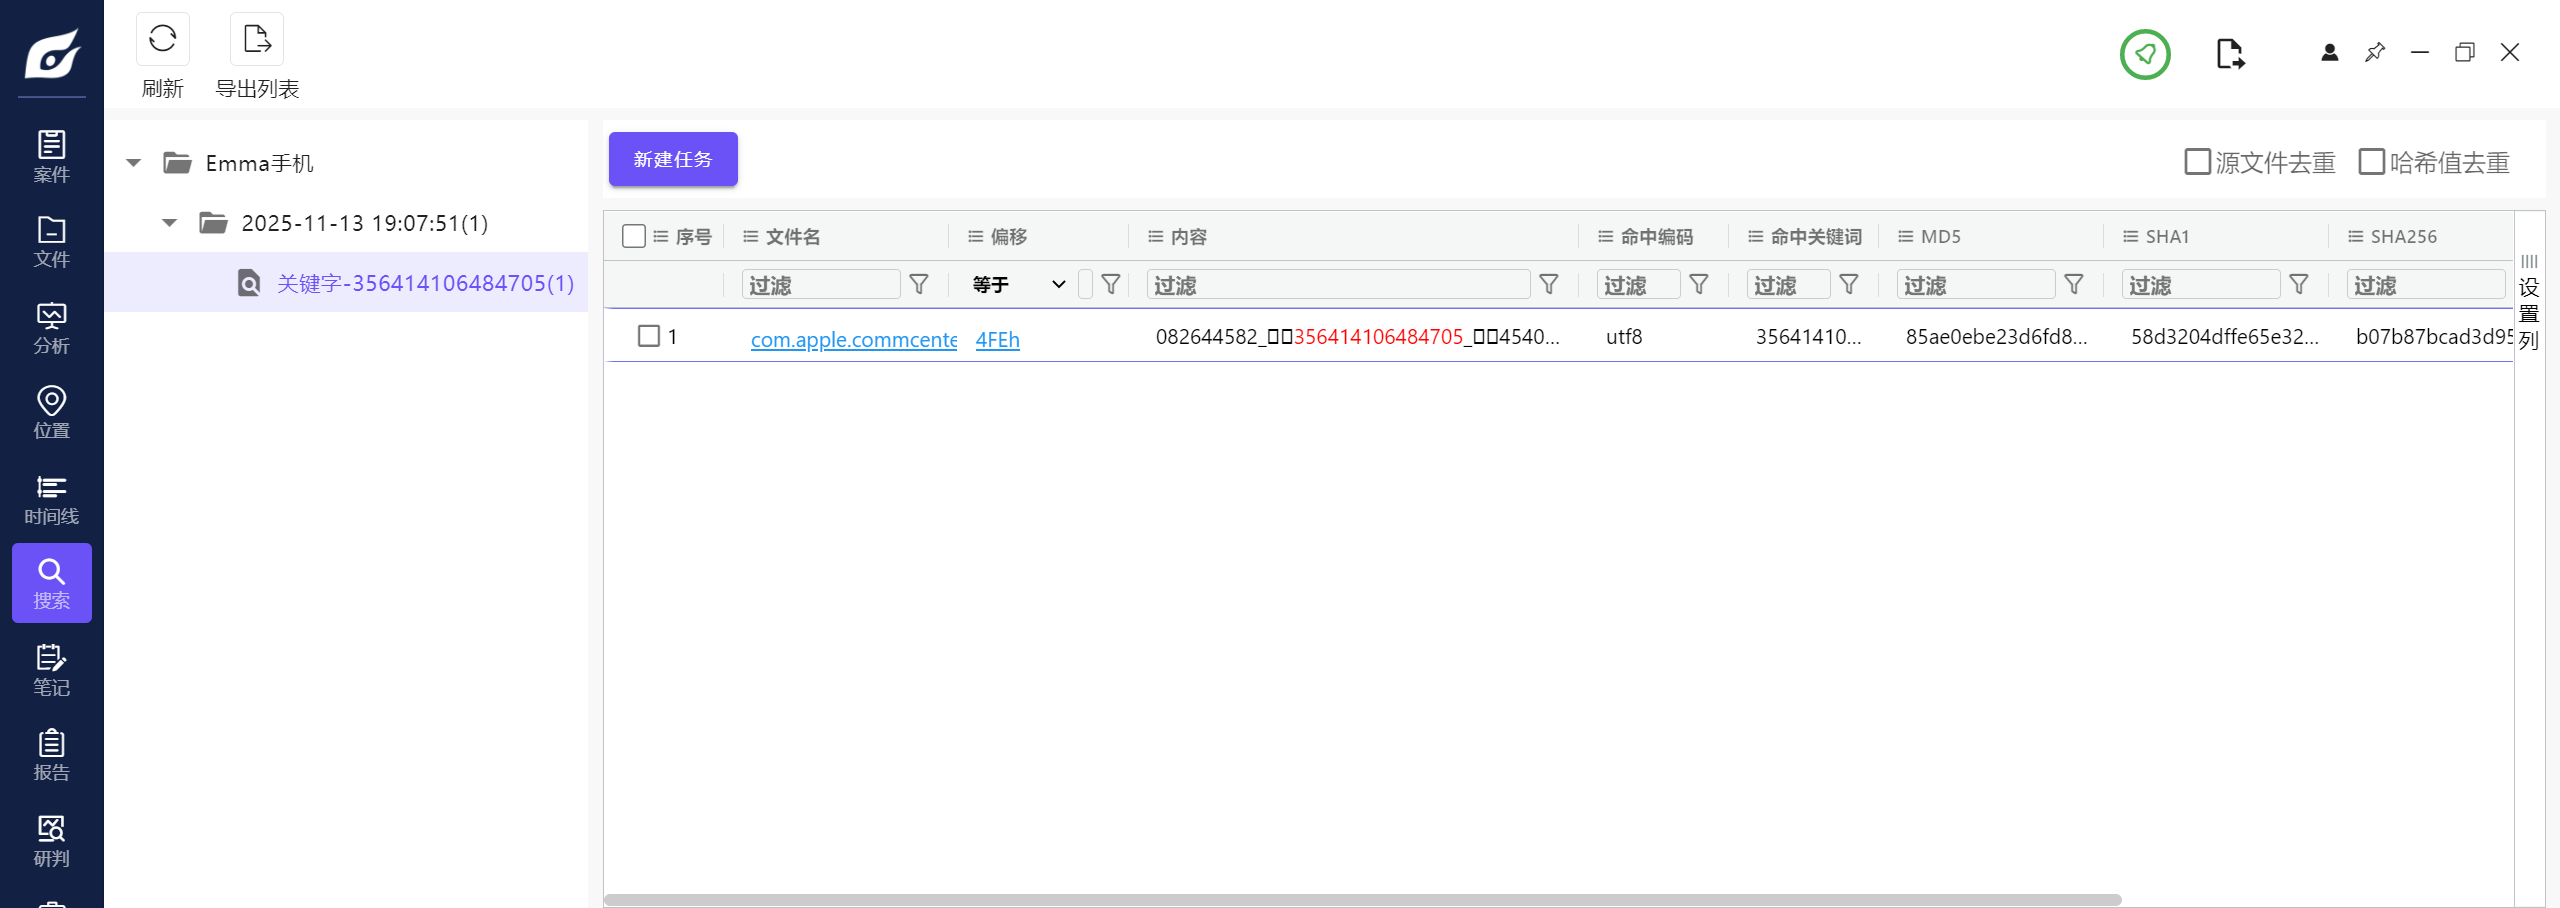Check the checkbox for row 1
Screen dimensions: 2560x908
tap(649, 336)
